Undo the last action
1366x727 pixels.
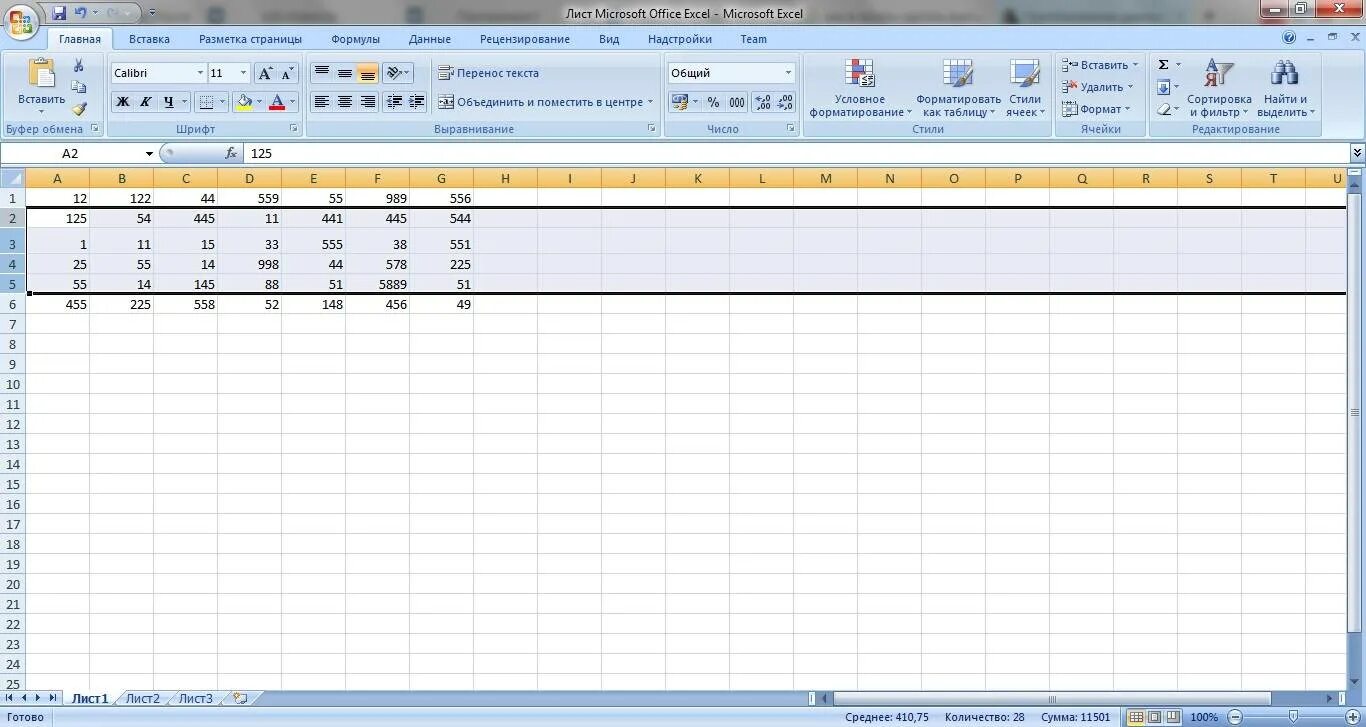[x=82, y=13]
